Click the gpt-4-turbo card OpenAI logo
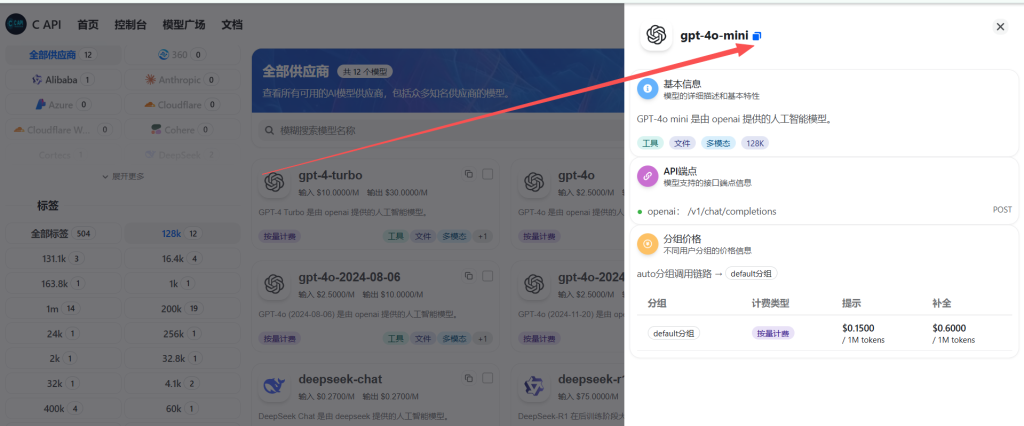The height and width of the screenshot is (426, 1024). click(x=274, y=182)
